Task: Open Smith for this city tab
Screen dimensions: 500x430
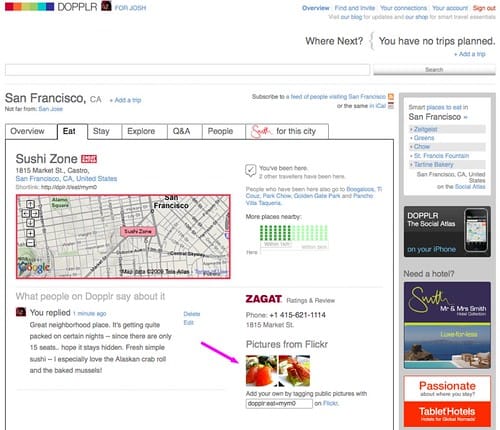Action: click(287, 131)
